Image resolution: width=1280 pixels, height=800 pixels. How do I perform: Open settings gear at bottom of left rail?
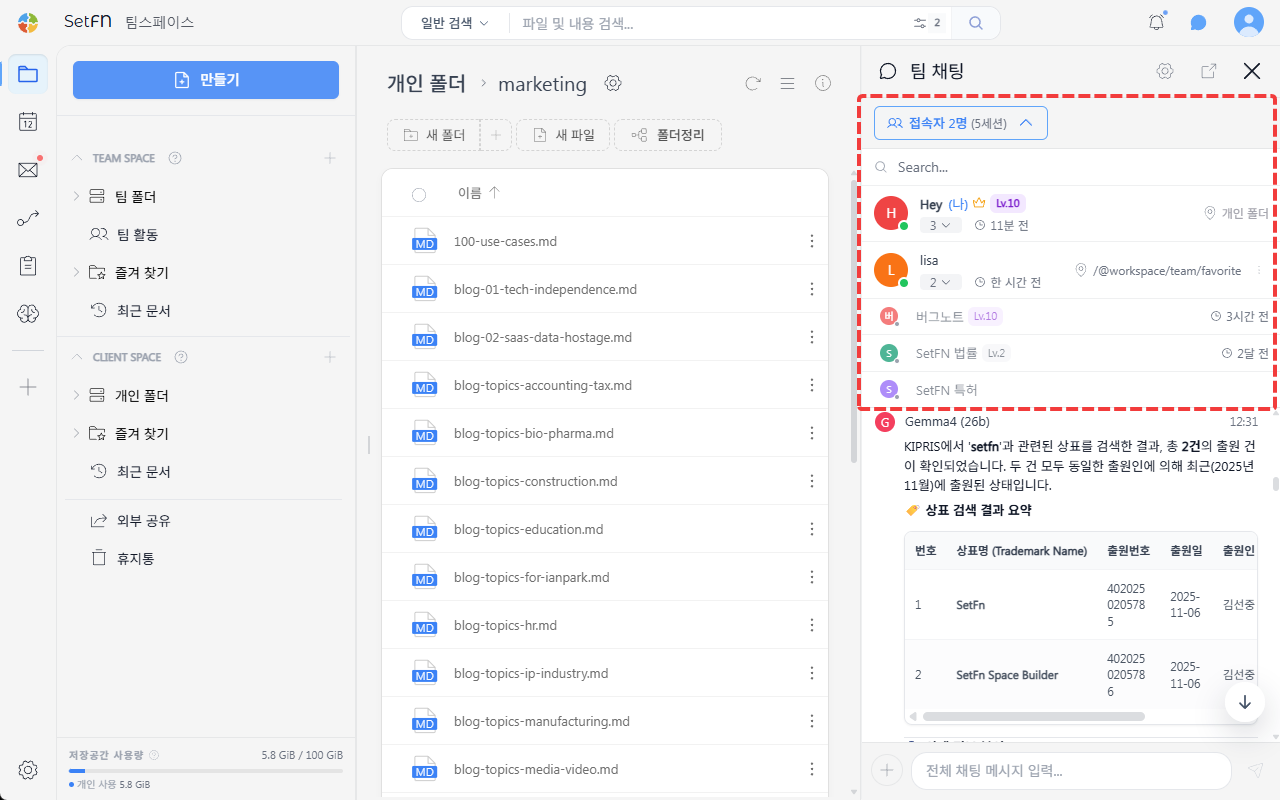pyautogui.click(x=28, y=770)
